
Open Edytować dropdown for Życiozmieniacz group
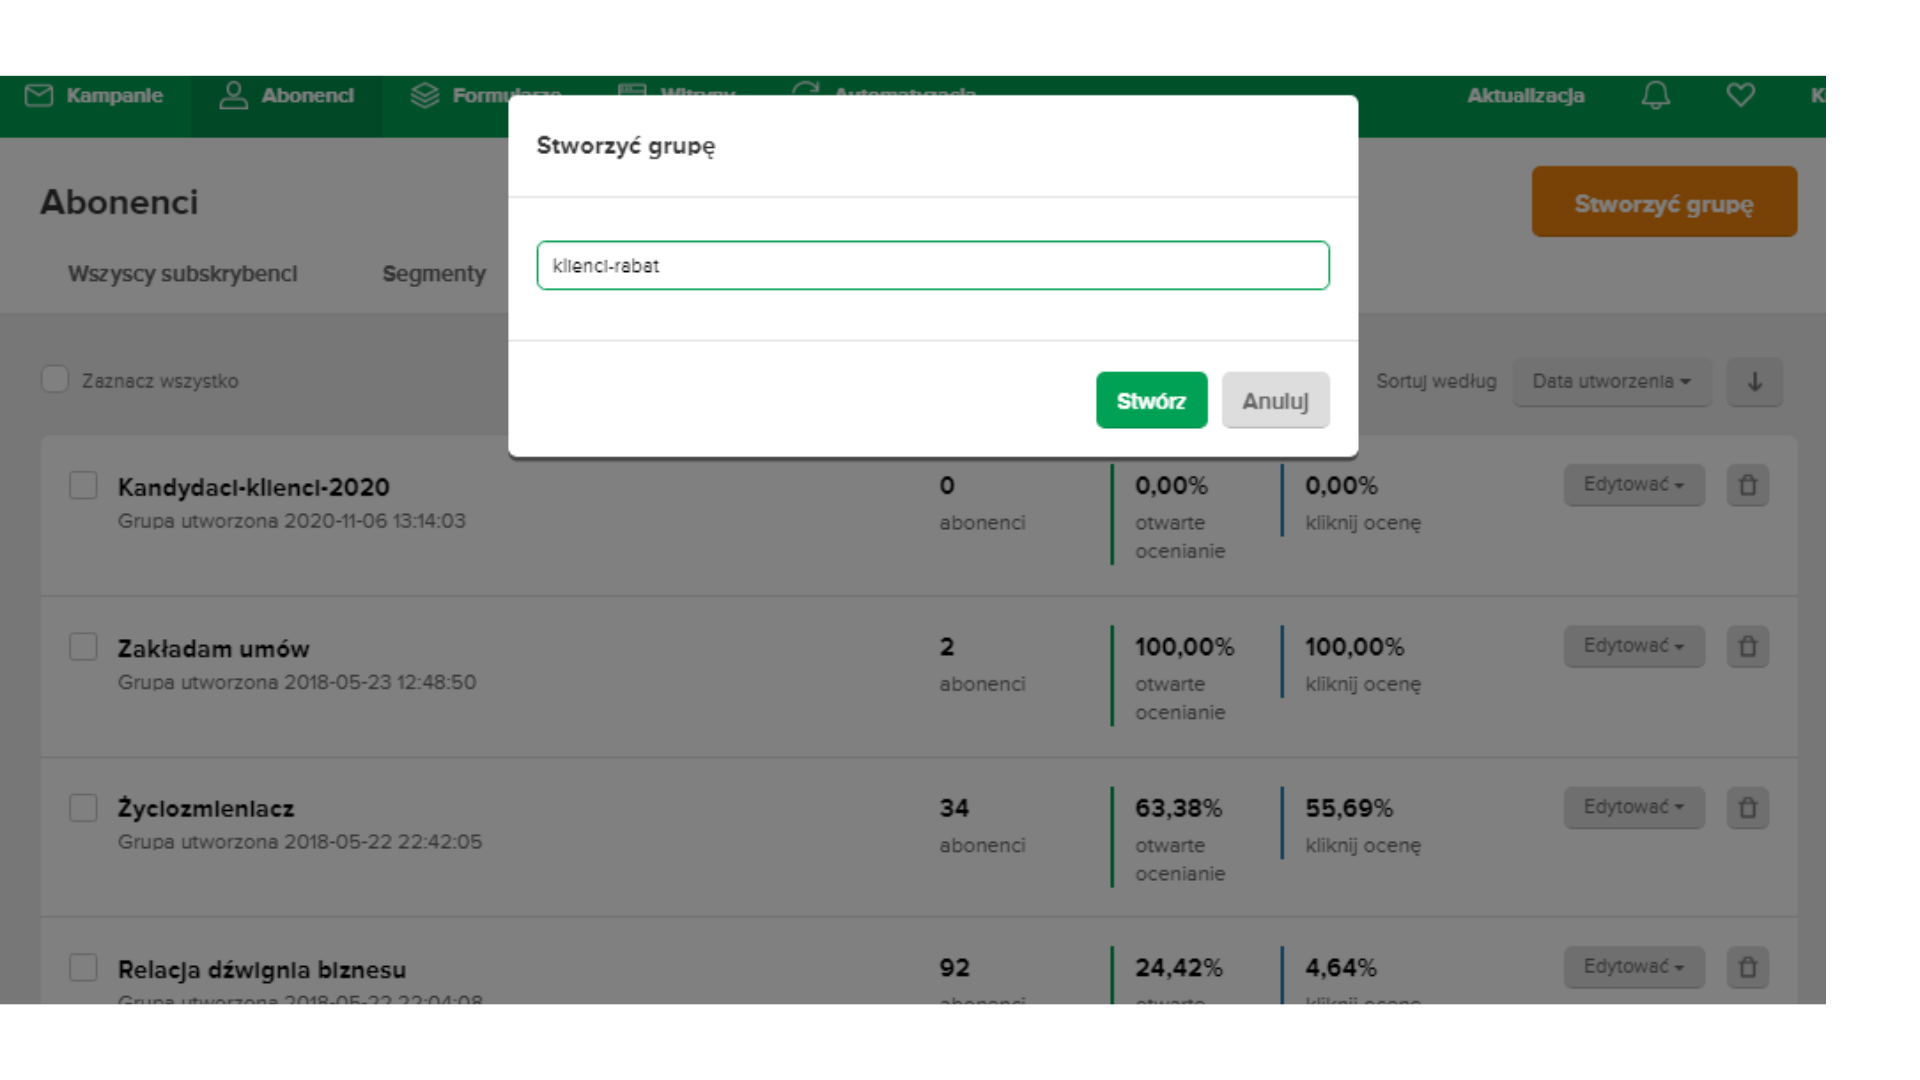click(1633, 807)
